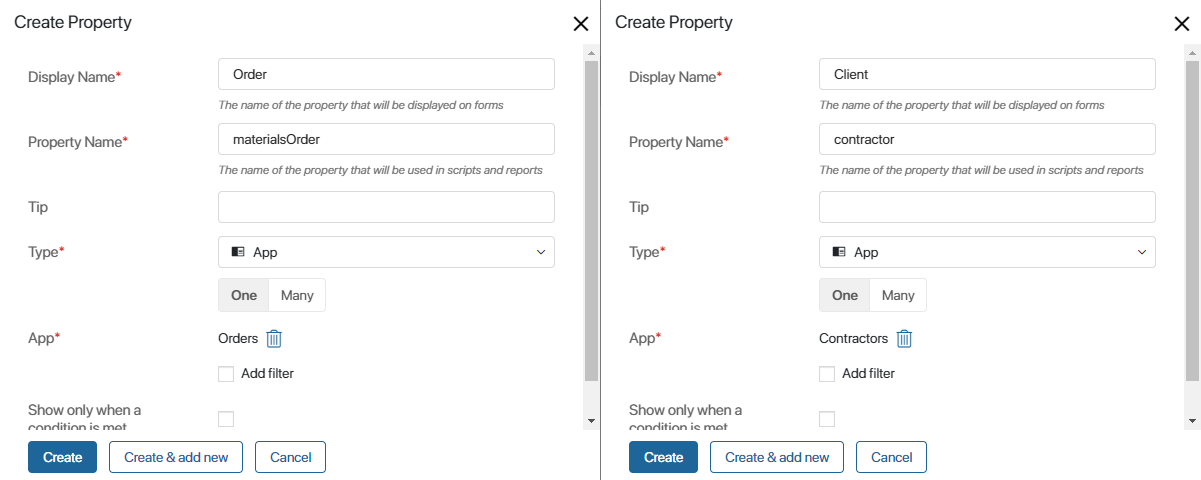Image resolution: width=1201 pixels, height=480 pixels.
Task: Click the Display Name field containing Client
Action: click(987, 74)
